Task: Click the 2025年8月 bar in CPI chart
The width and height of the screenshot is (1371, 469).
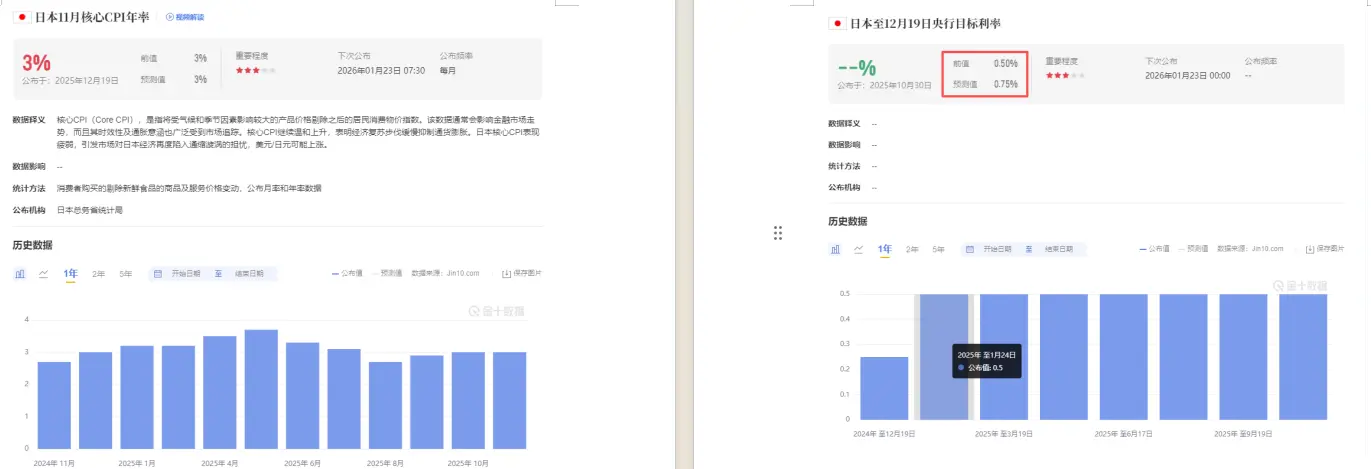Action: tap(386, 405)
